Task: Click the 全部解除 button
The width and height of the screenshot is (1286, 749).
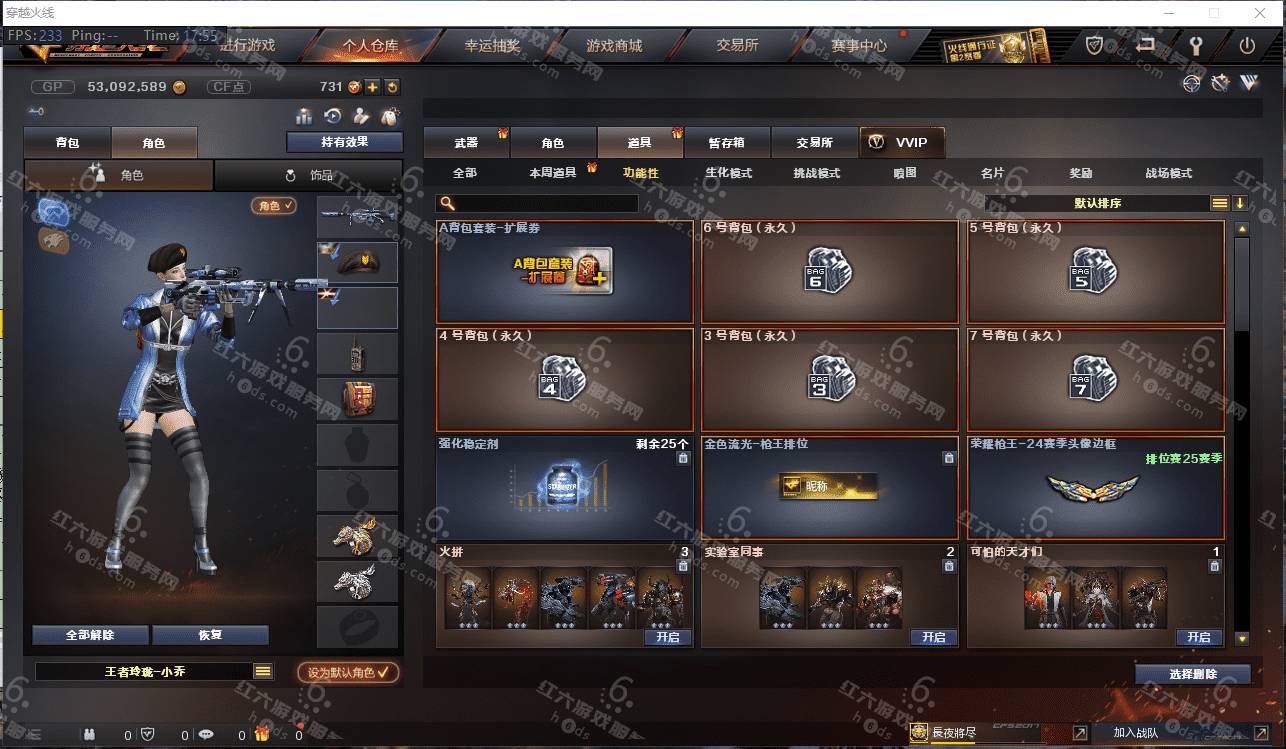Action: point(91,635)
